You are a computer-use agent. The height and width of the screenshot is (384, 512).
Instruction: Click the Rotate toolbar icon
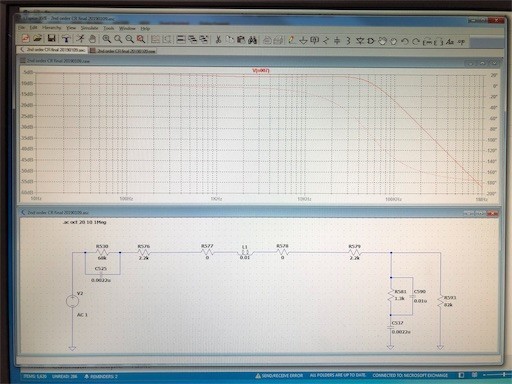(428, 42)
